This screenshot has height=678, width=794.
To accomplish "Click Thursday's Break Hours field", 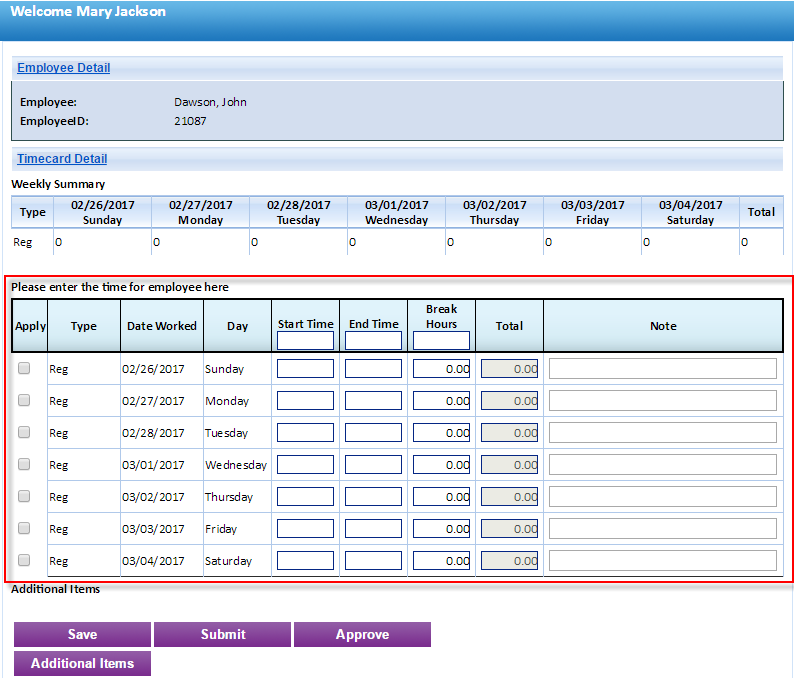I will point(442,497).
